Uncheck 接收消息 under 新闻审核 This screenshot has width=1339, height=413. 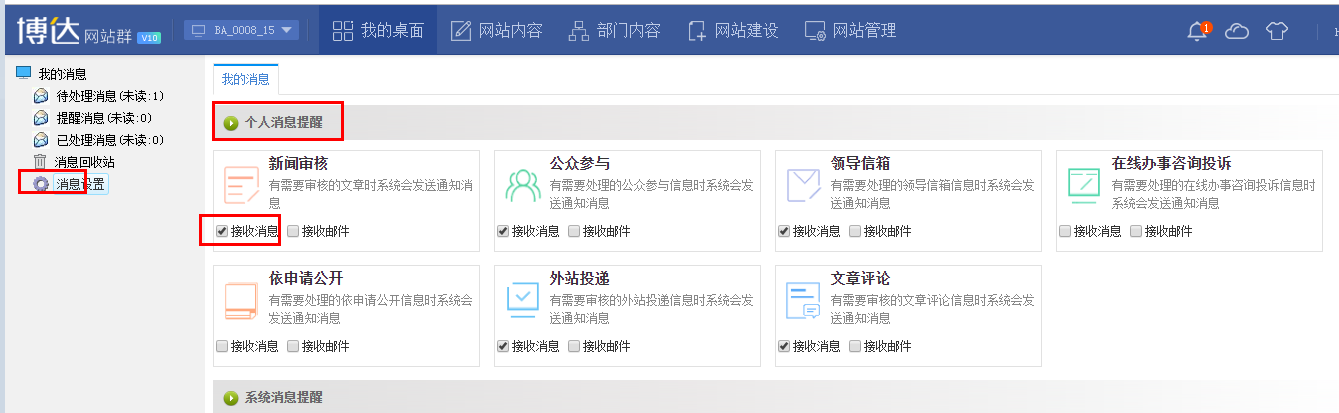coord(222,231)
